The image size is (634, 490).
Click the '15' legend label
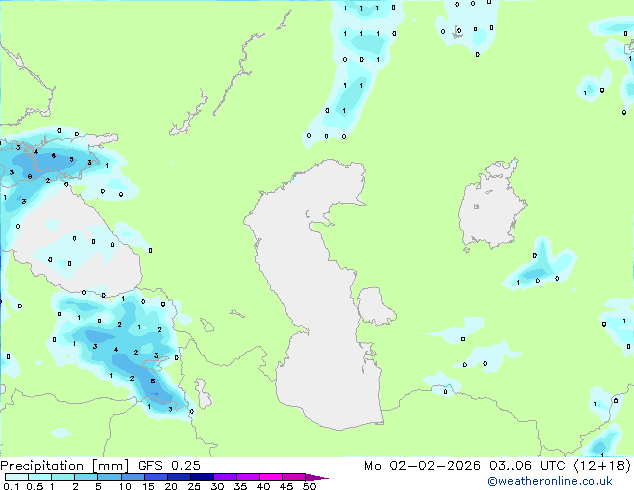(148, 486)
